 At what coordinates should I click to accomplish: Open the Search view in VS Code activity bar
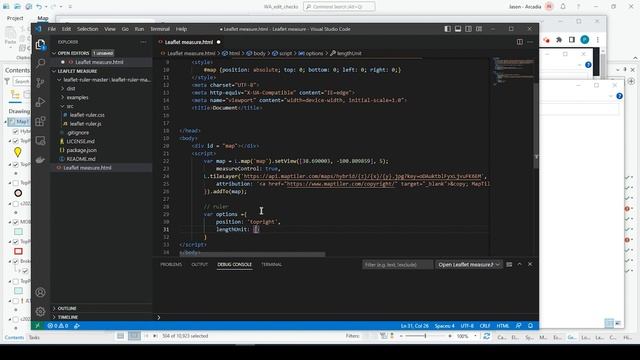click(x=40, y=63)
